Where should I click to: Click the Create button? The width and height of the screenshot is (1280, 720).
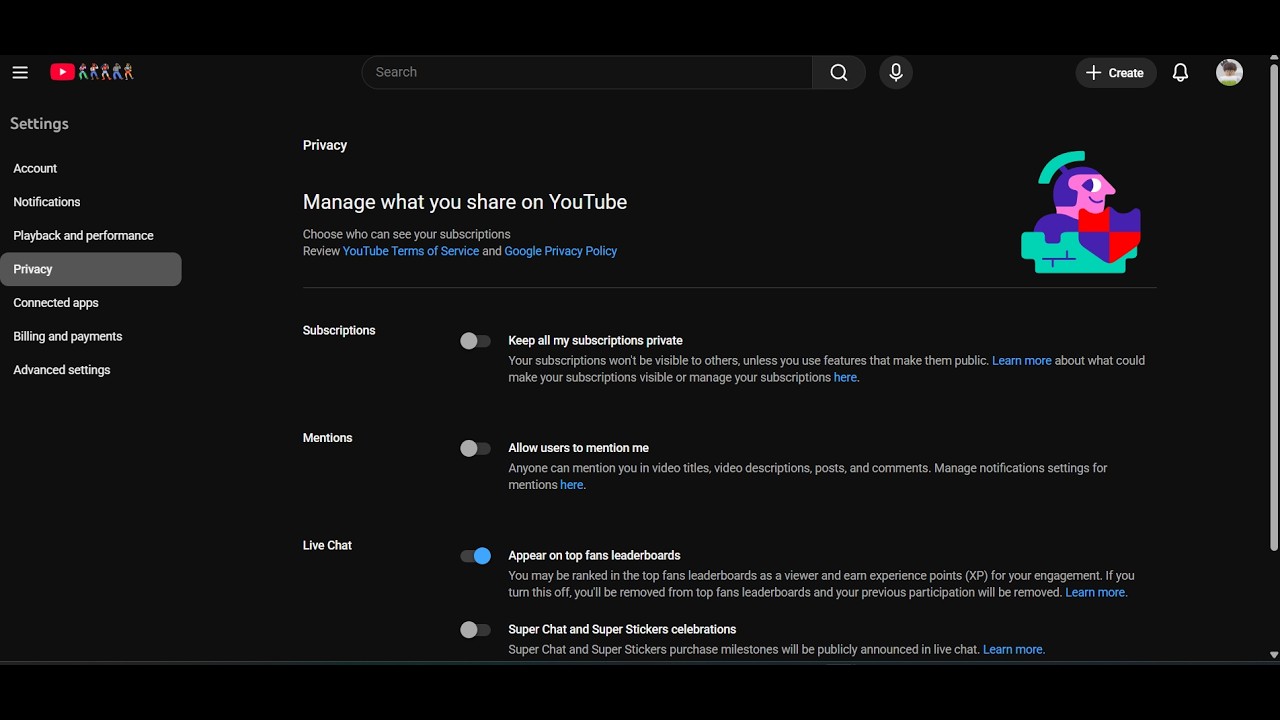(1116, 72)
